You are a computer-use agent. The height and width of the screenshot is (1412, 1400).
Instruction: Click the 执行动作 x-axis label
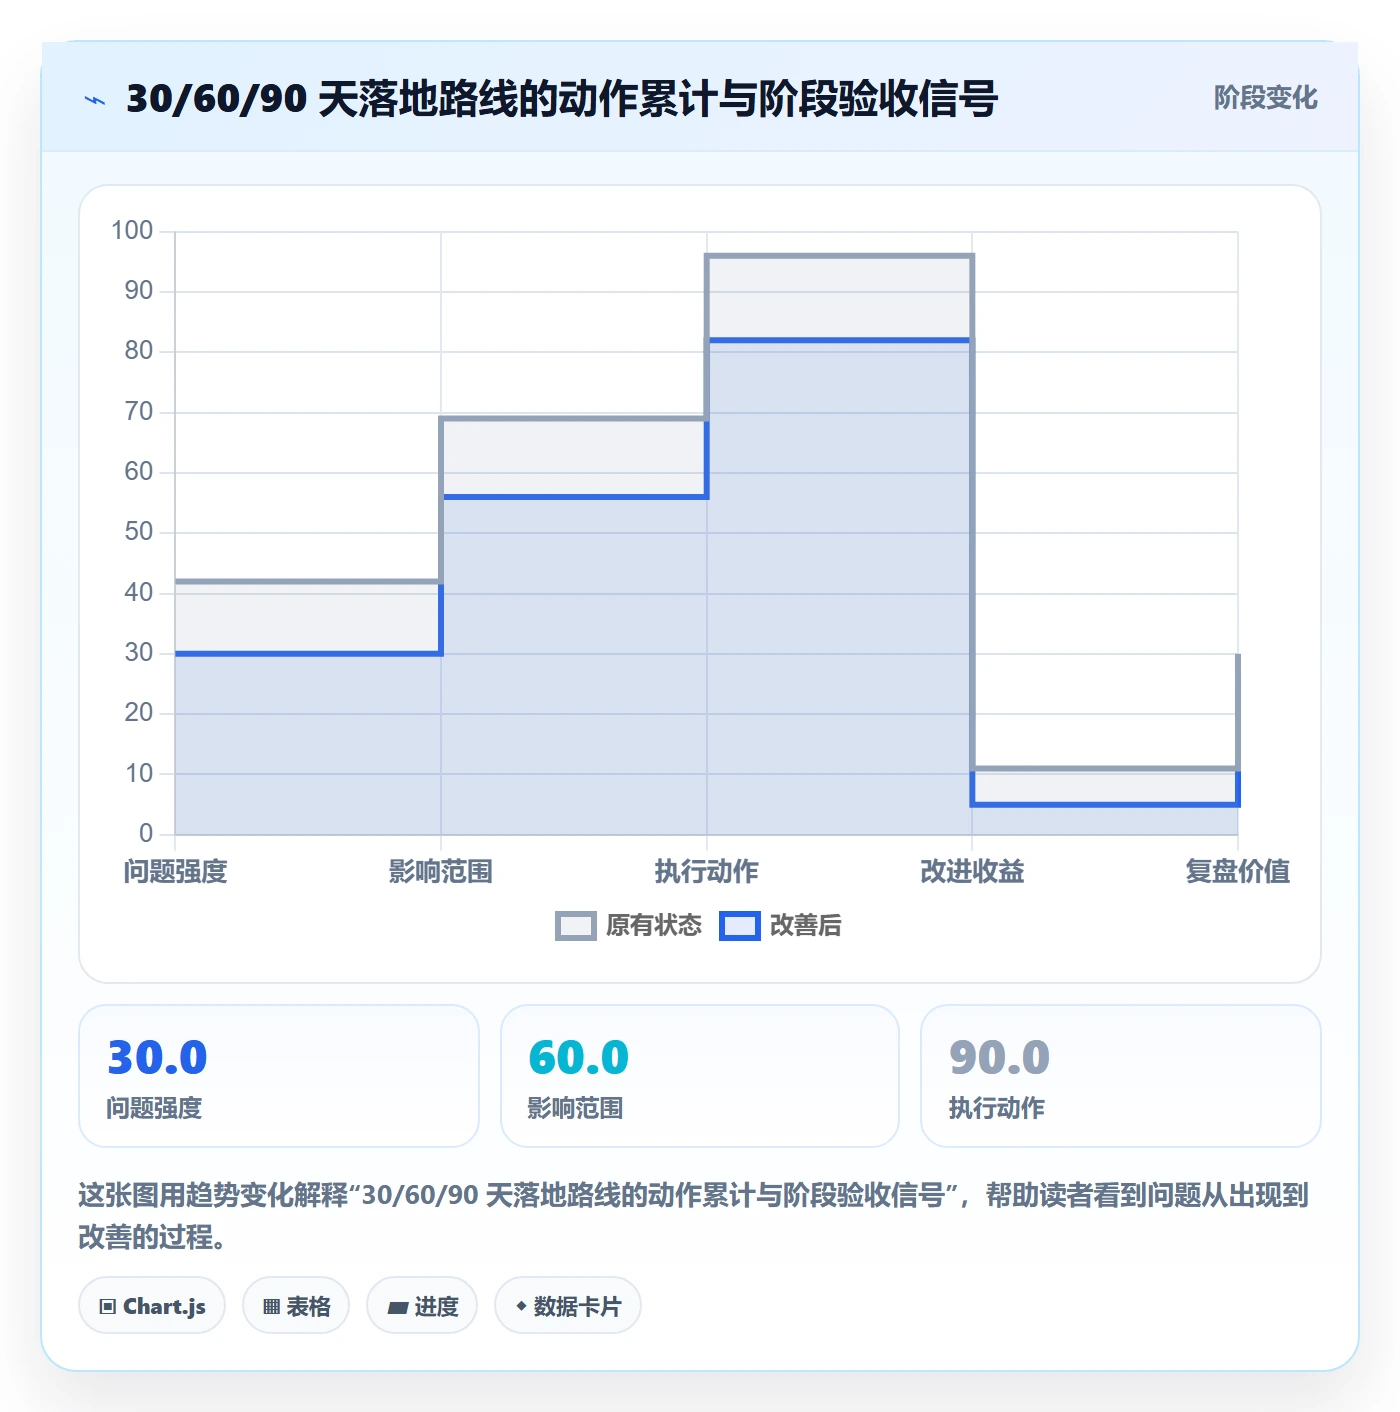(707, 872)
